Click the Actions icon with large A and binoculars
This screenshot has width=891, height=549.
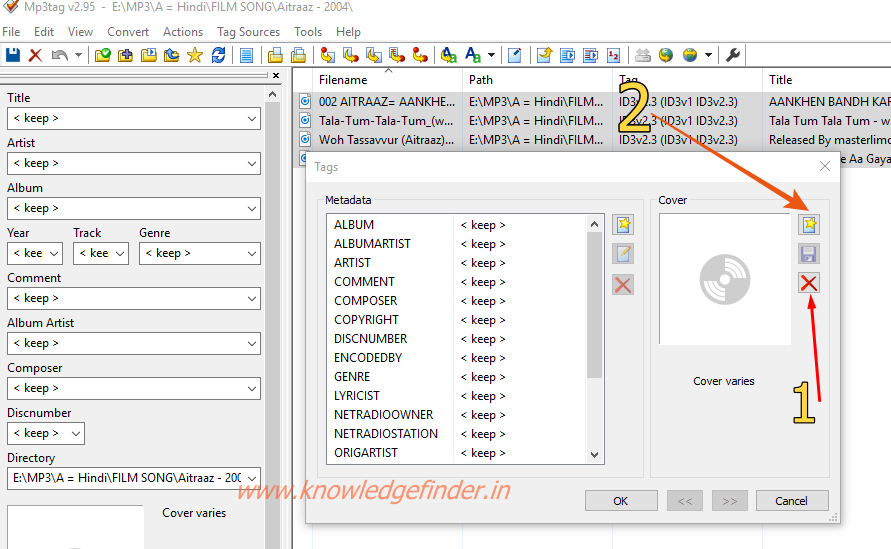pyautogui.click(x=448, y=55)
